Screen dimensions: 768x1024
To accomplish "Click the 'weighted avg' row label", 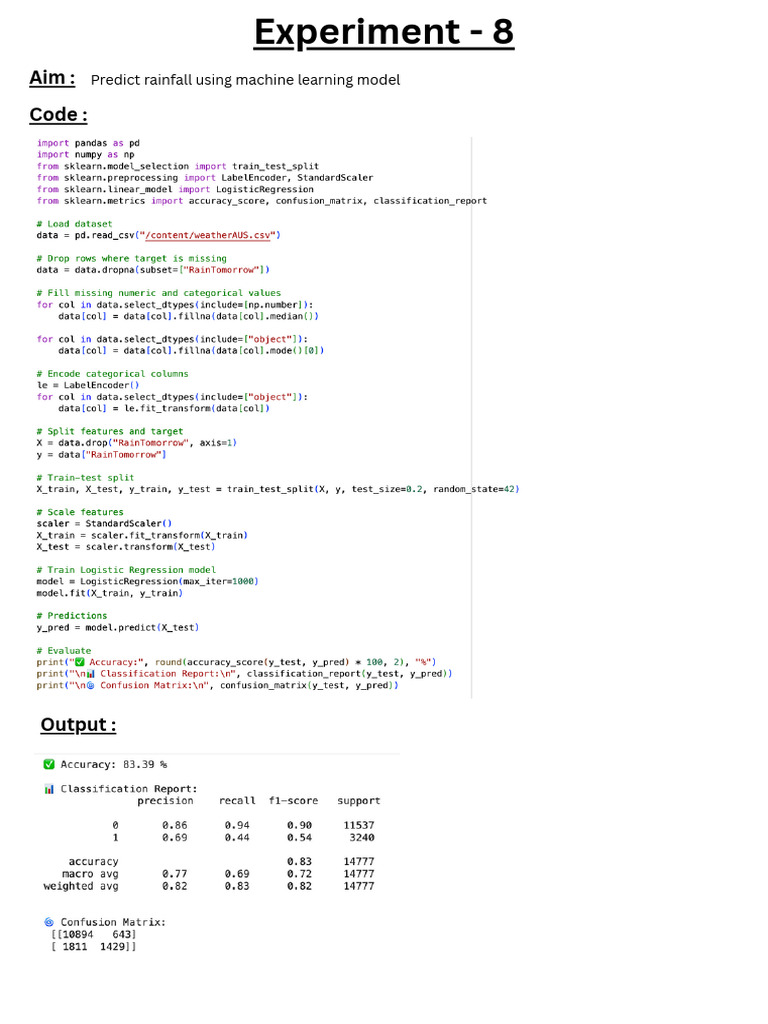I will point(81,886).
